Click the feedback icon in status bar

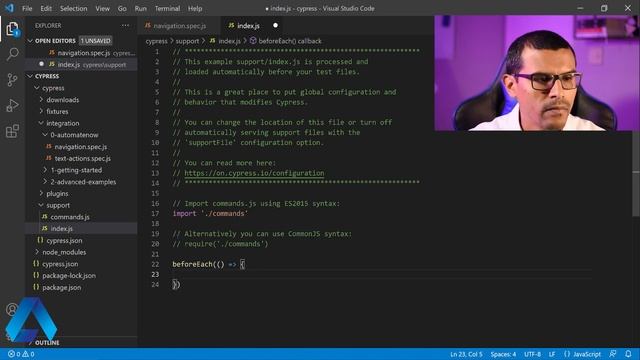[x=613, y=354]
